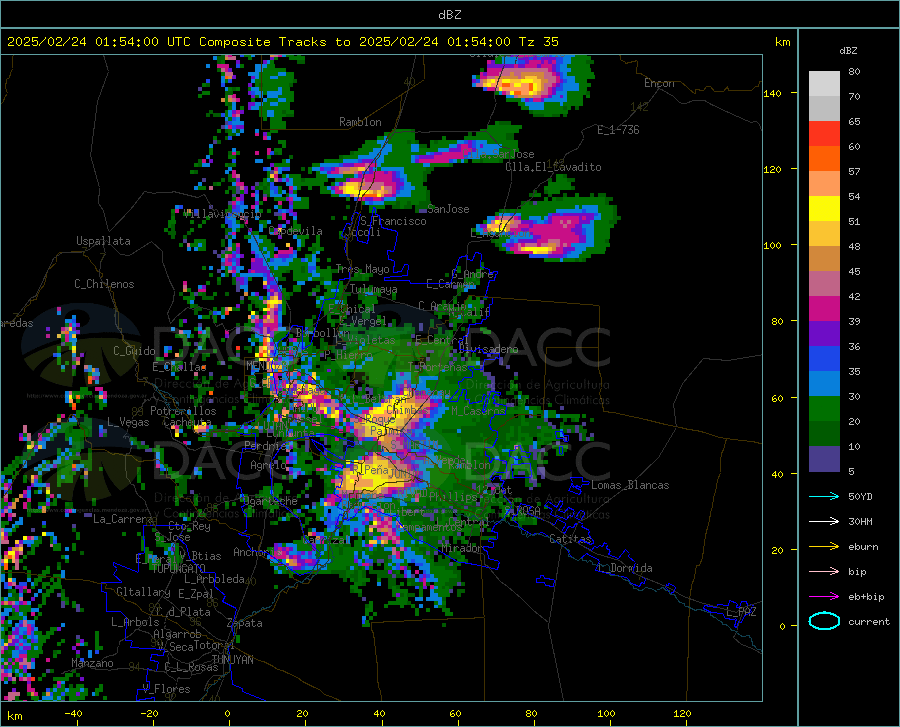
Task: Click the 'Encon' map label
Action: tap(659, 83)
